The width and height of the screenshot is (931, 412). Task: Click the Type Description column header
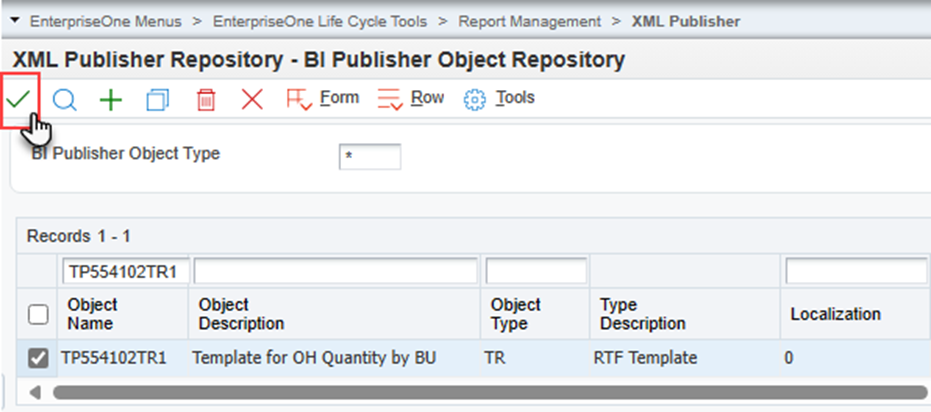(643, 314)
